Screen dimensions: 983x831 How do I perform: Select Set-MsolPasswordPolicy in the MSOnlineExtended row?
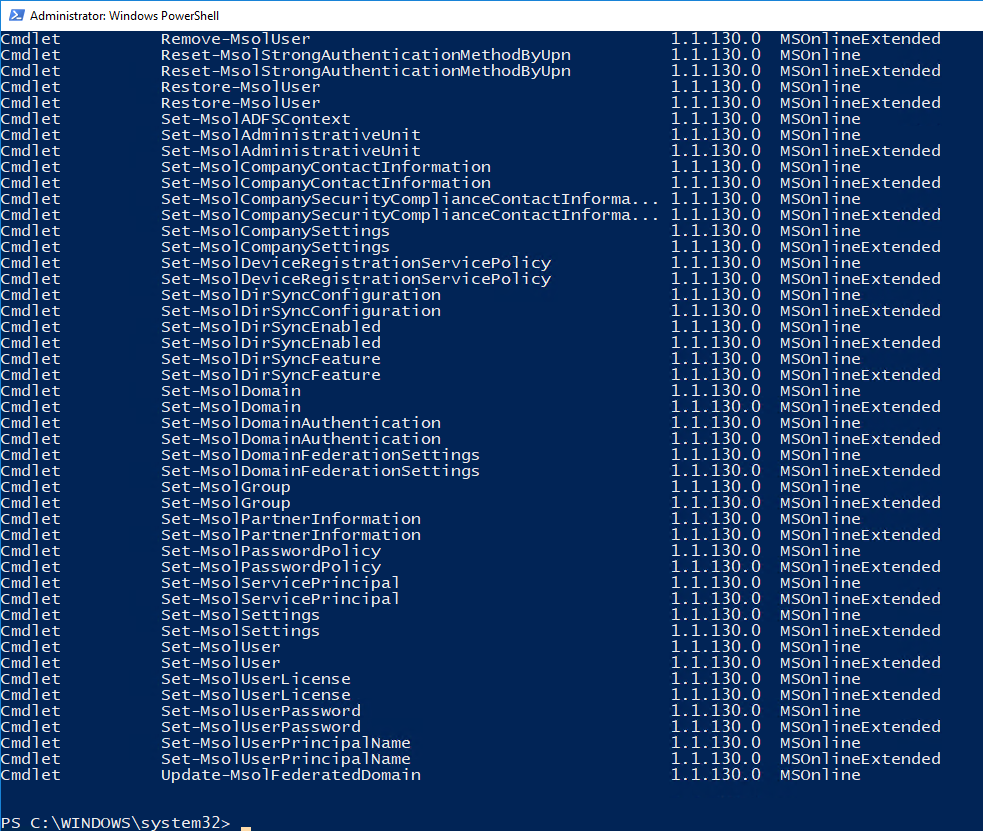click(x=270, y=567)
